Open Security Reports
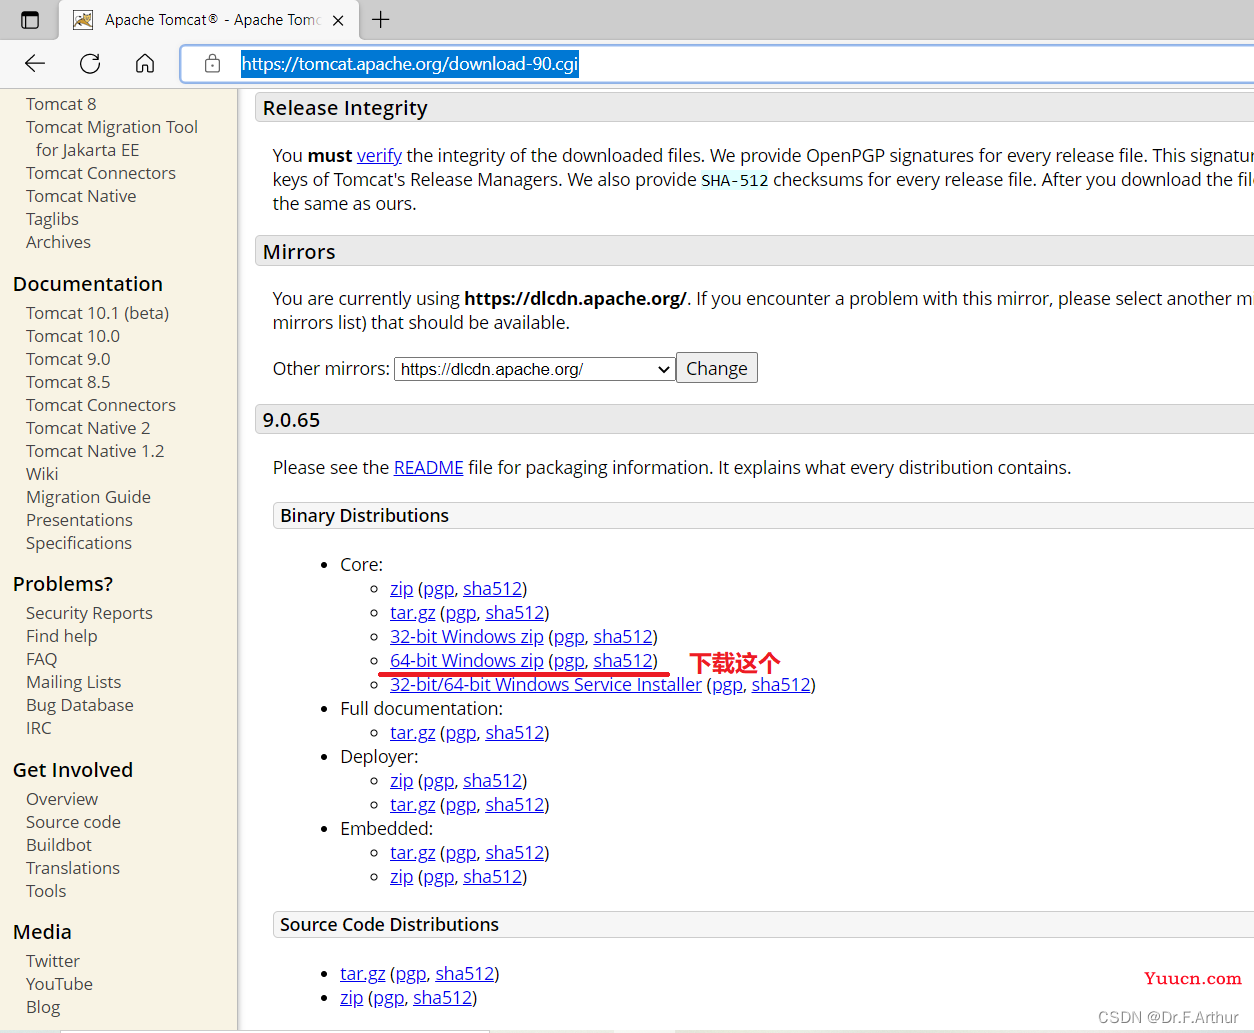This screenshot has width=1254, height=1033. 89,613
